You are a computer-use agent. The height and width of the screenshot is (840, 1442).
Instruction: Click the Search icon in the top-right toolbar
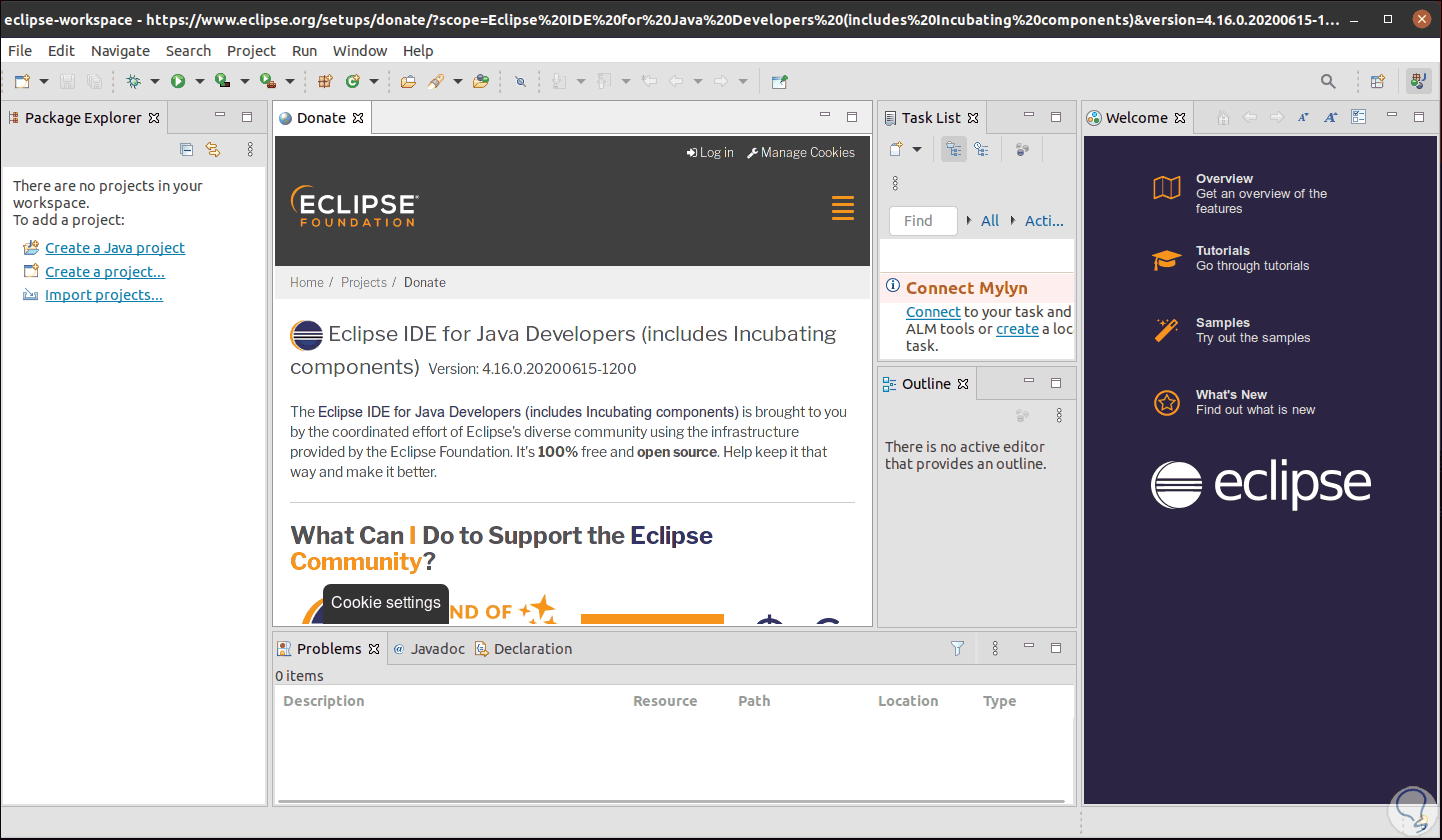(1328, 81)
